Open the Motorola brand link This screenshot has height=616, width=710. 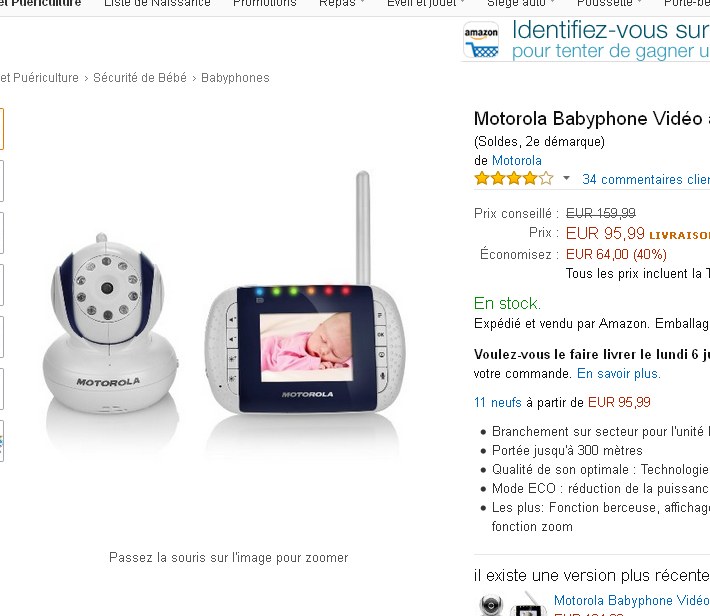pos(517,160)
